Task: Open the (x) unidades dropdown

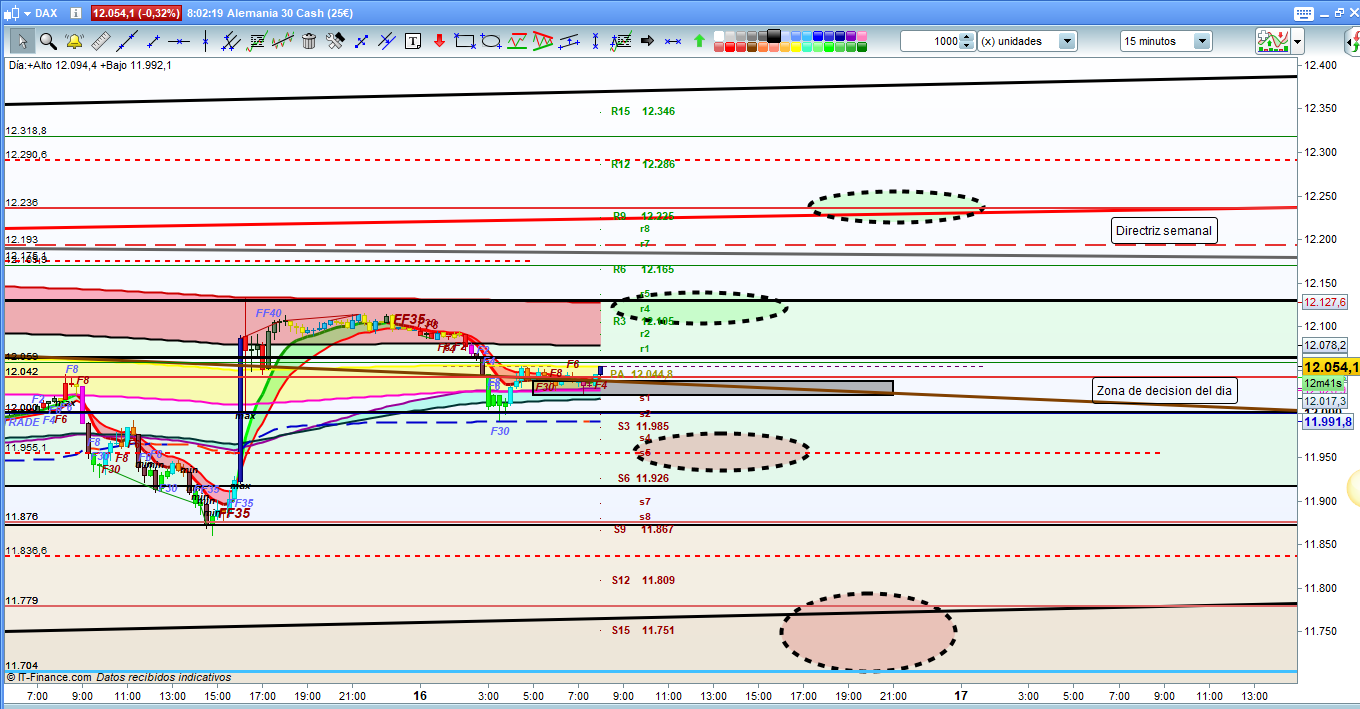Action: point(1067,41)
